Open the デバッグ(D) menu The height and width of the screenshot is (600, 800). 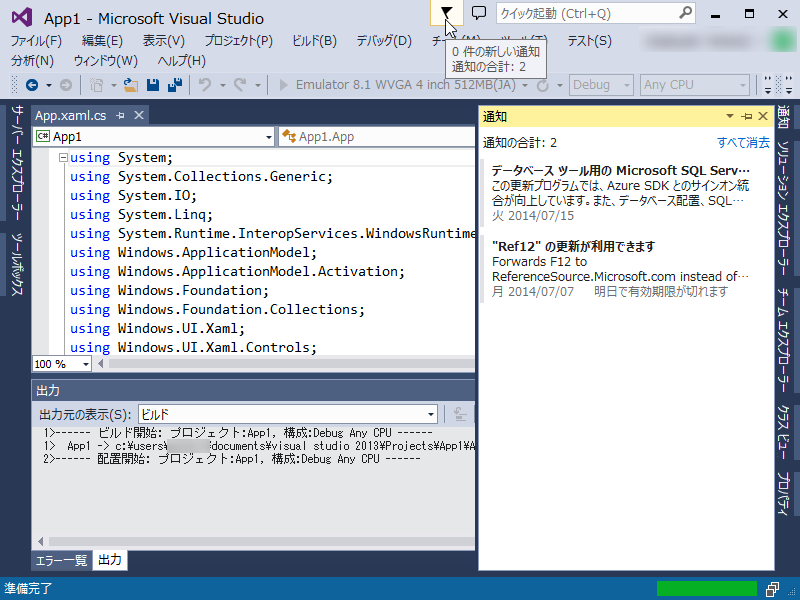(x=384, y=41)
